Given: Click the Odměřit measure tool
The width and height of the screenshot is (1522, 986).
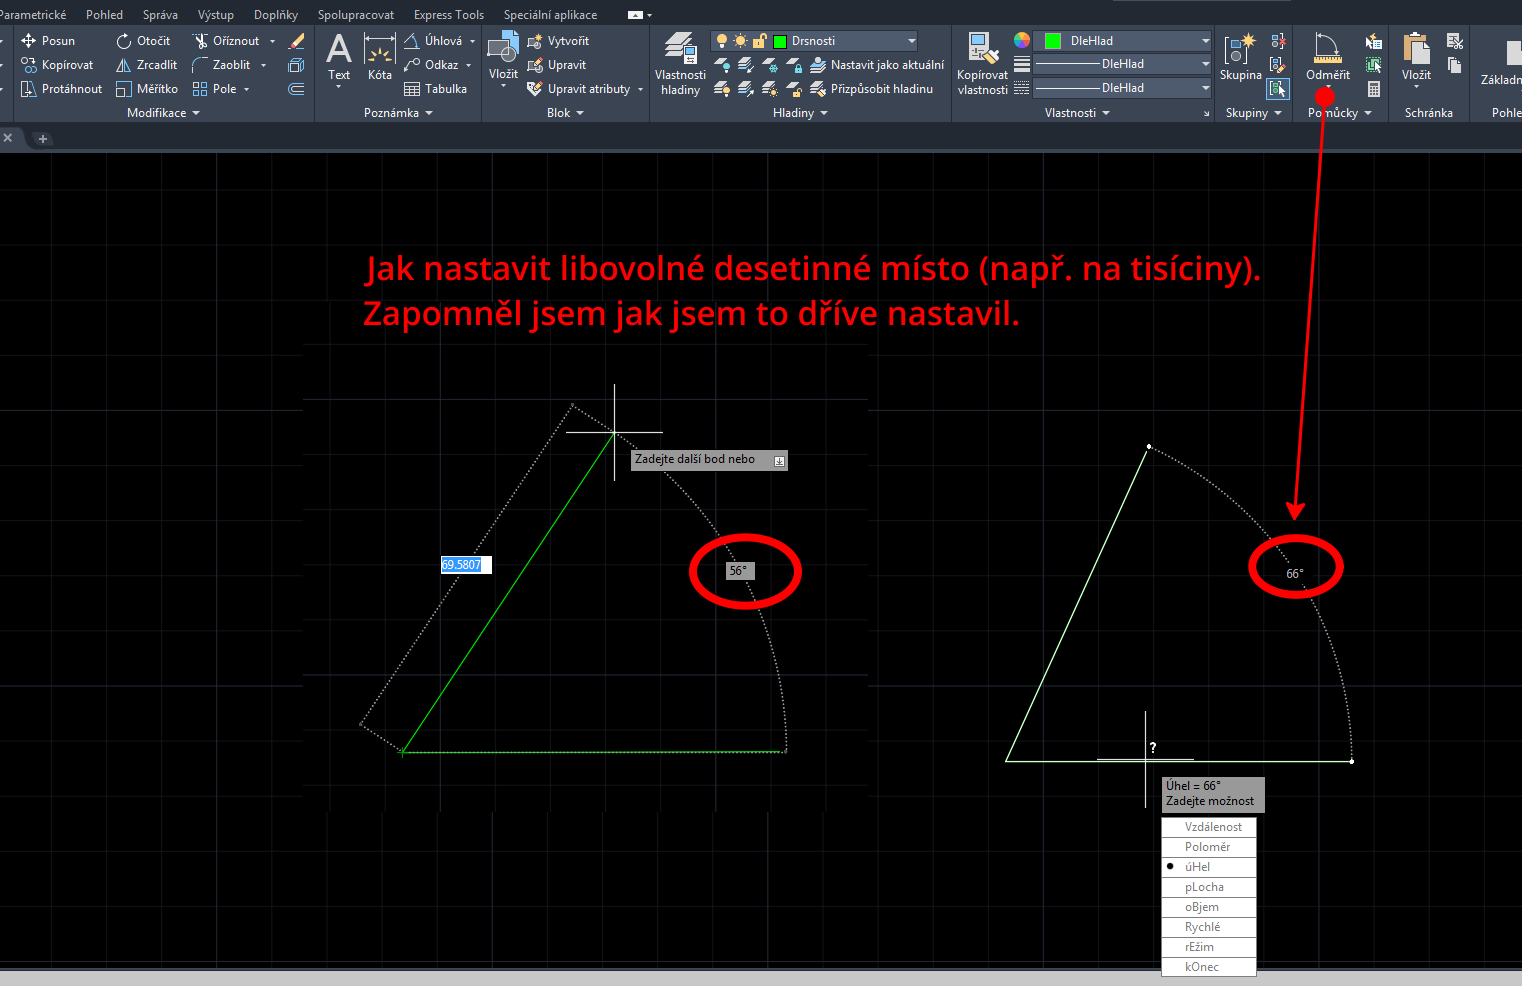Looking at the screenshot, I should (x=1327, y=58).
